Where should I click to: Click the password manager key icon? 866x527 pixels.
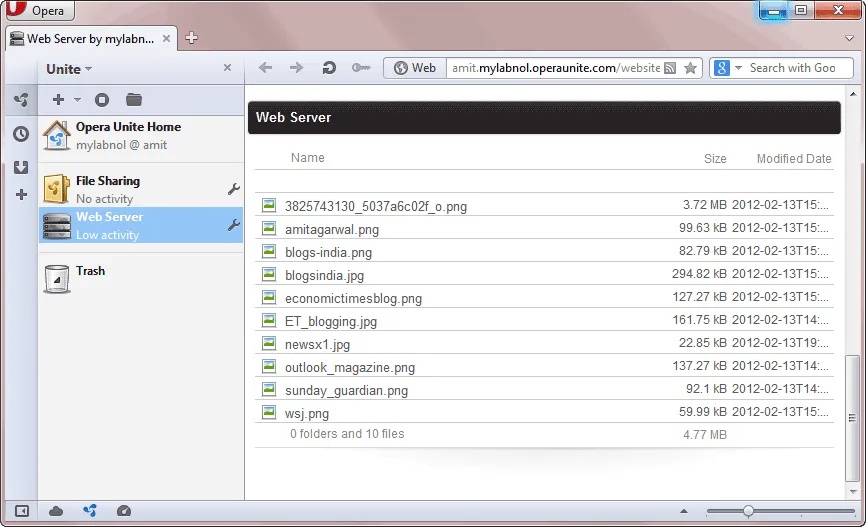(x=361, y=68)
